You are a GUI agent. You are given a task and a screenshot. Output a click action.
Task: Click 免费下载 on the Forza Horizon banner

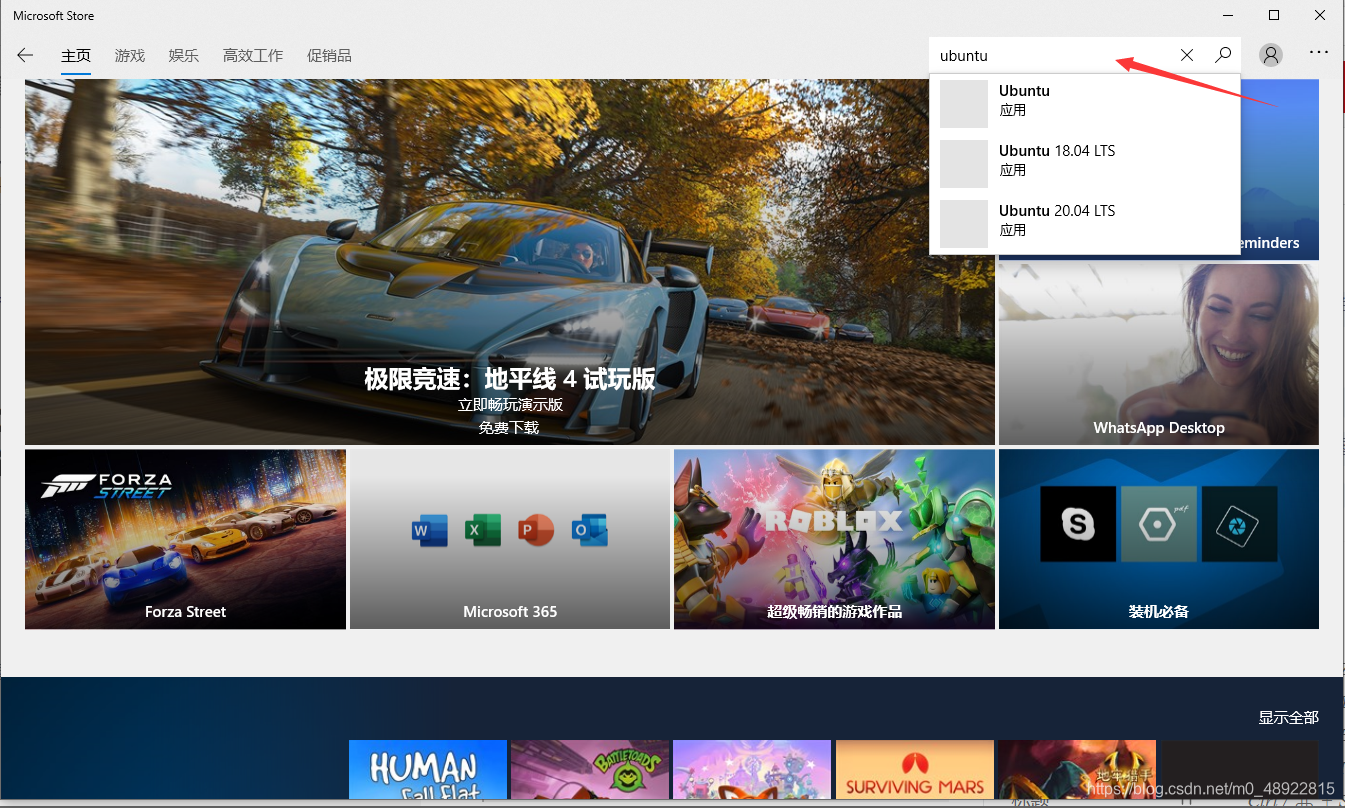(509, 427)
